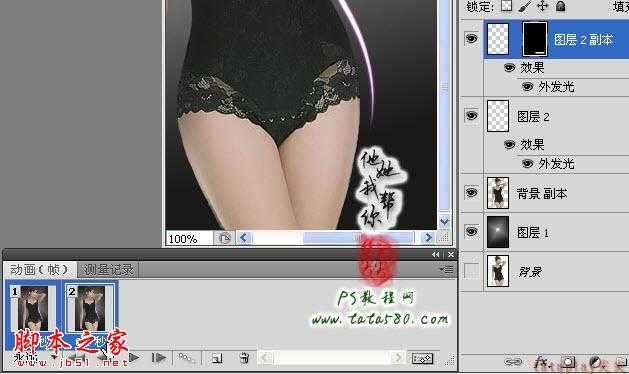This screenshot has height=374, width=629.
Task: Duplicate the selected animation frame
Action: 217,358
